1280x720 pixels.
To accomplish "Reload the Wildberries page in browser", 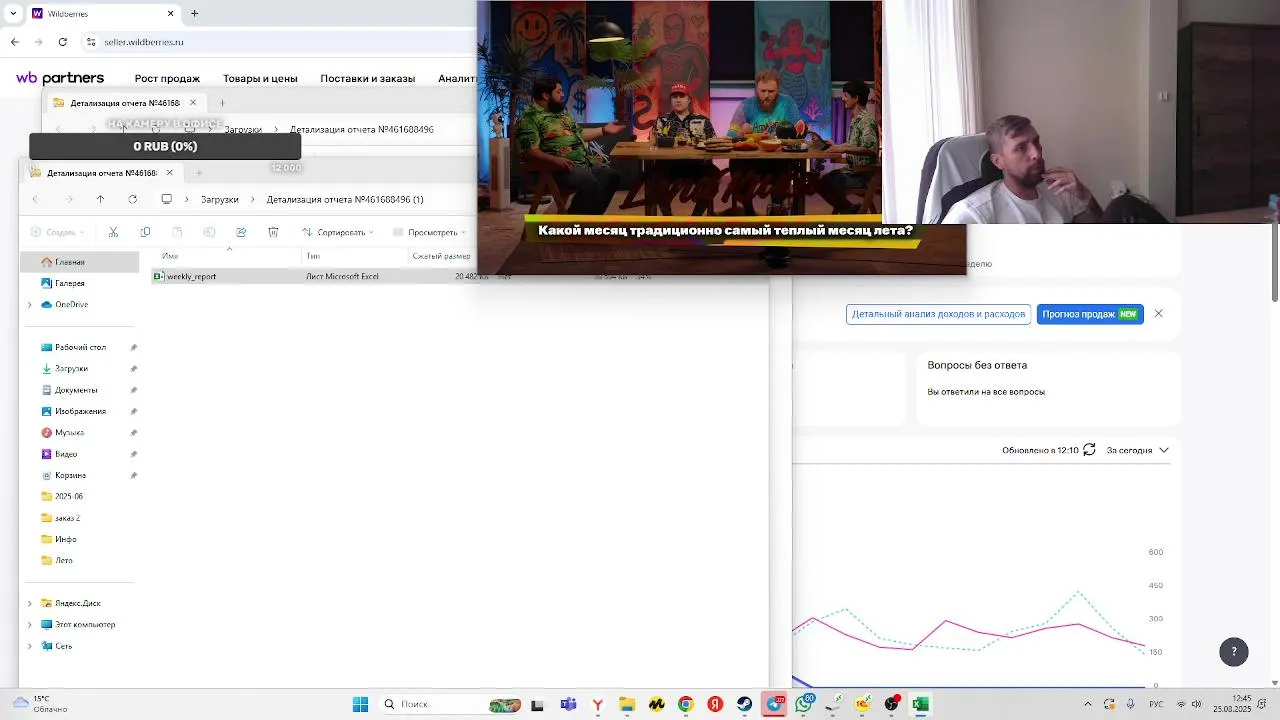I will 62,42.
